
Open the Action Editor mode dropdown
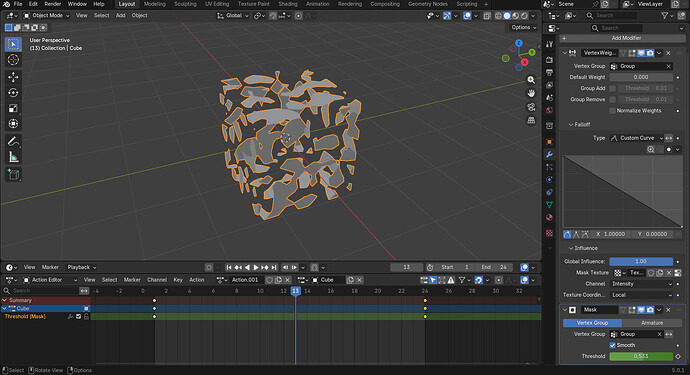pyautogui.click(x=50, y=280)
